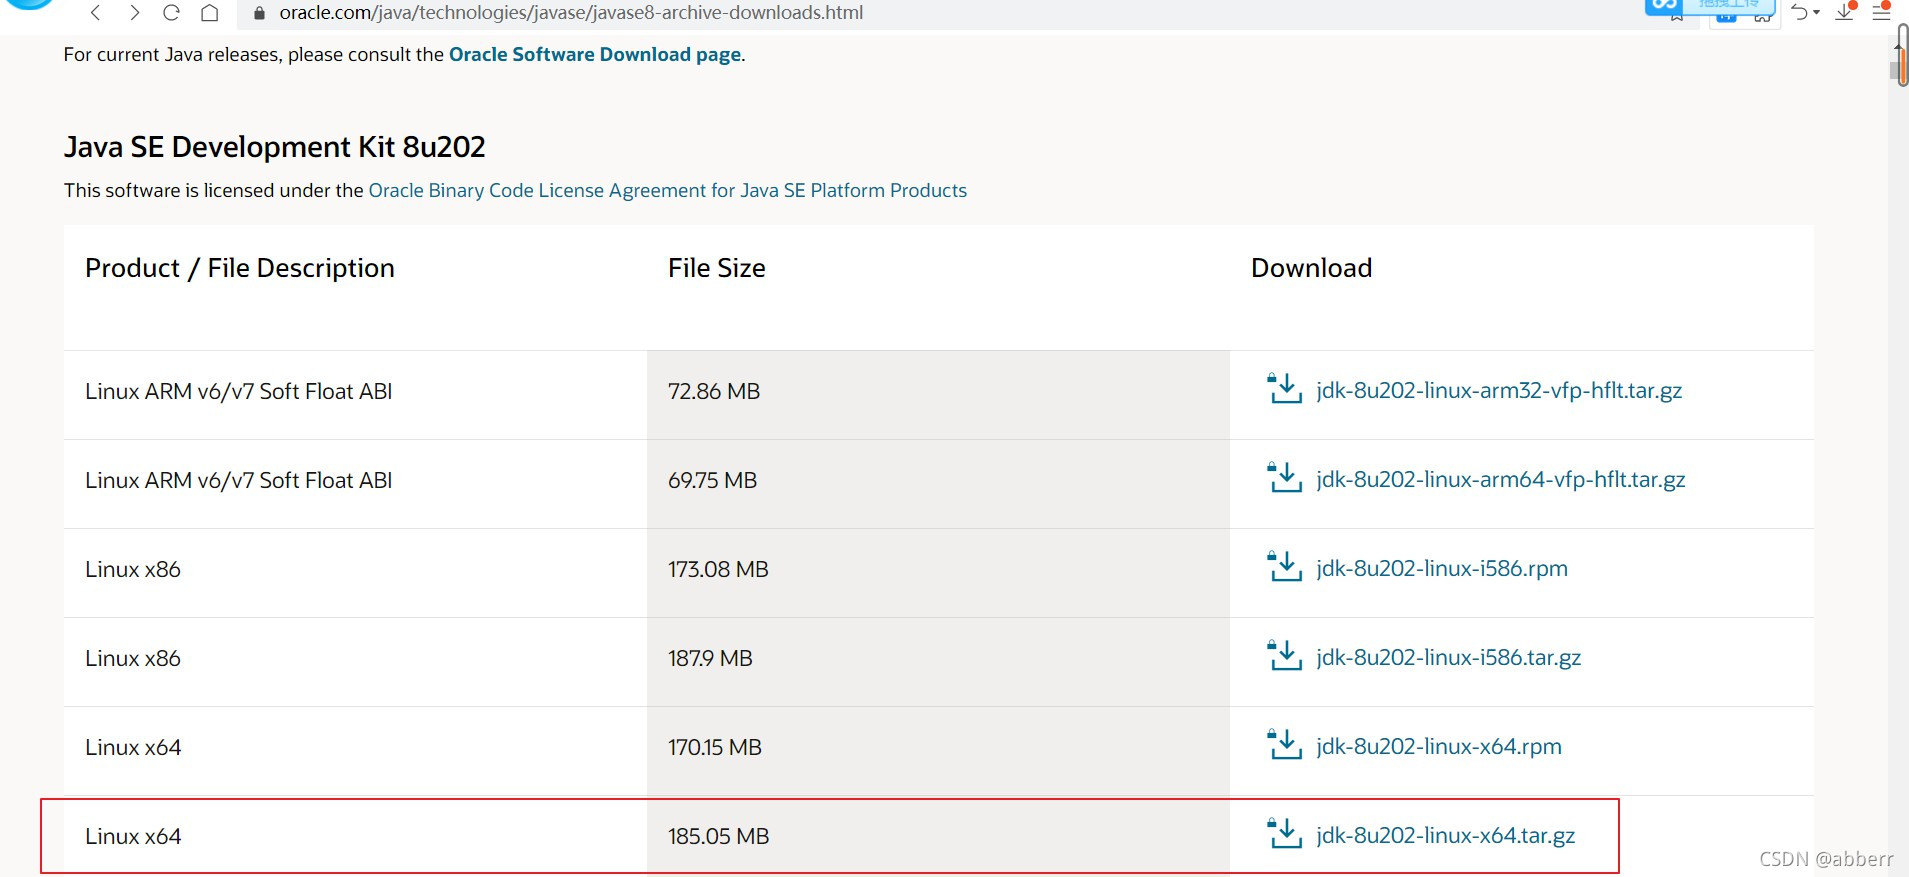This screenshot has height=877, width=1909.
Task: Click the 'Download' column header
Action: pyautogui.click(x=1312, y=268)
